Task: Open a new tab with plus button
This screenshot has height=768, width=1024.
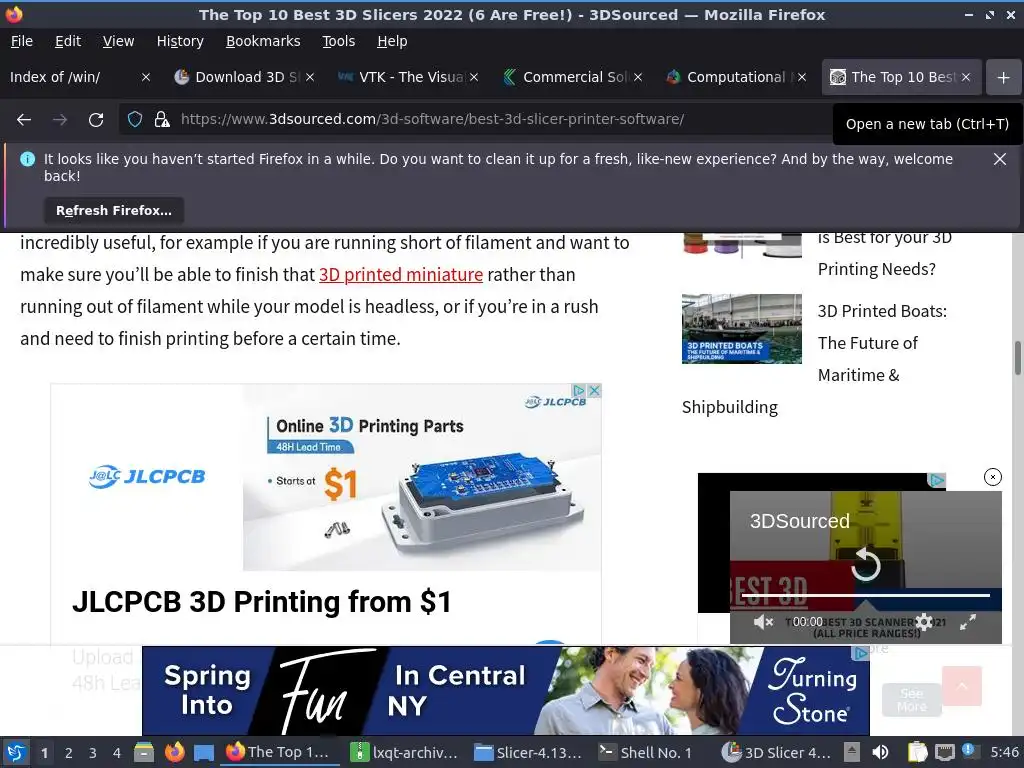Action: click(1003, 78)
